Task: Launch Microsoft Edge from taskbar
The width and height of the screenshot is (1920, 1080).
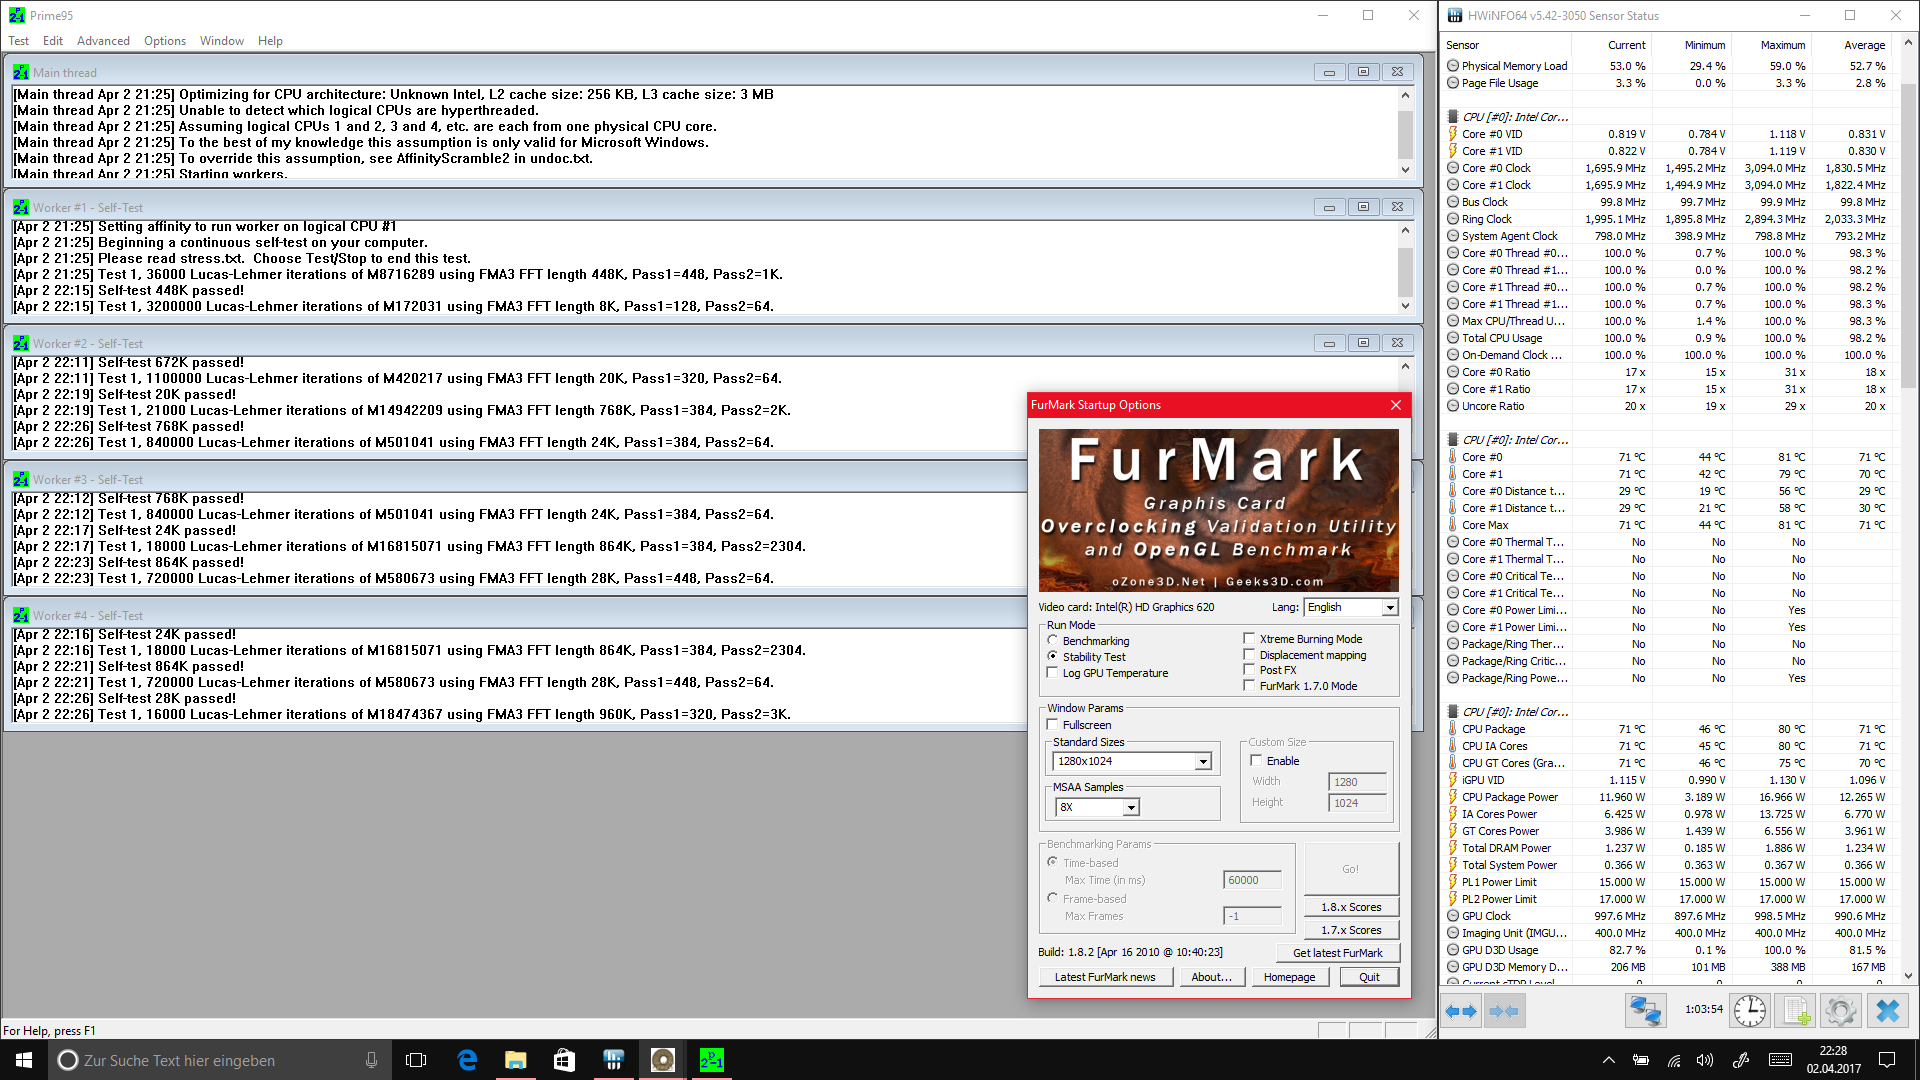Action: tap(467, 1060)
